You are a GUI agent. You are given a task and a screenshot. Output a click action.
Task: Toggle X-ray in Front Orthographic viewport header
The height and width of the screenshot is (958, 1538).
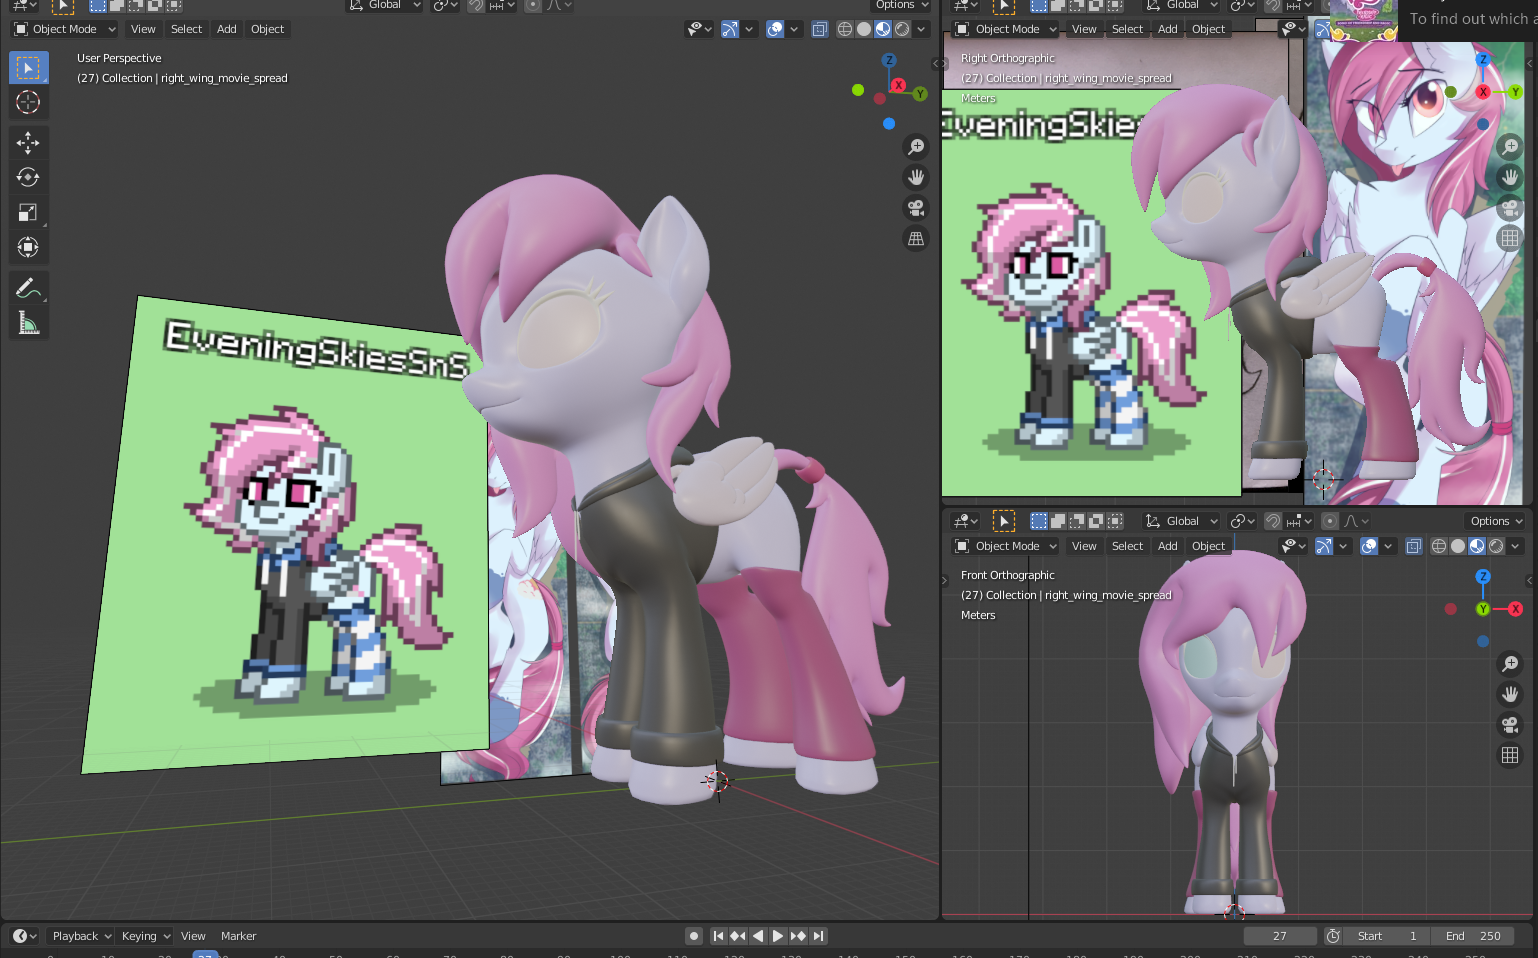coord(1413,546)
